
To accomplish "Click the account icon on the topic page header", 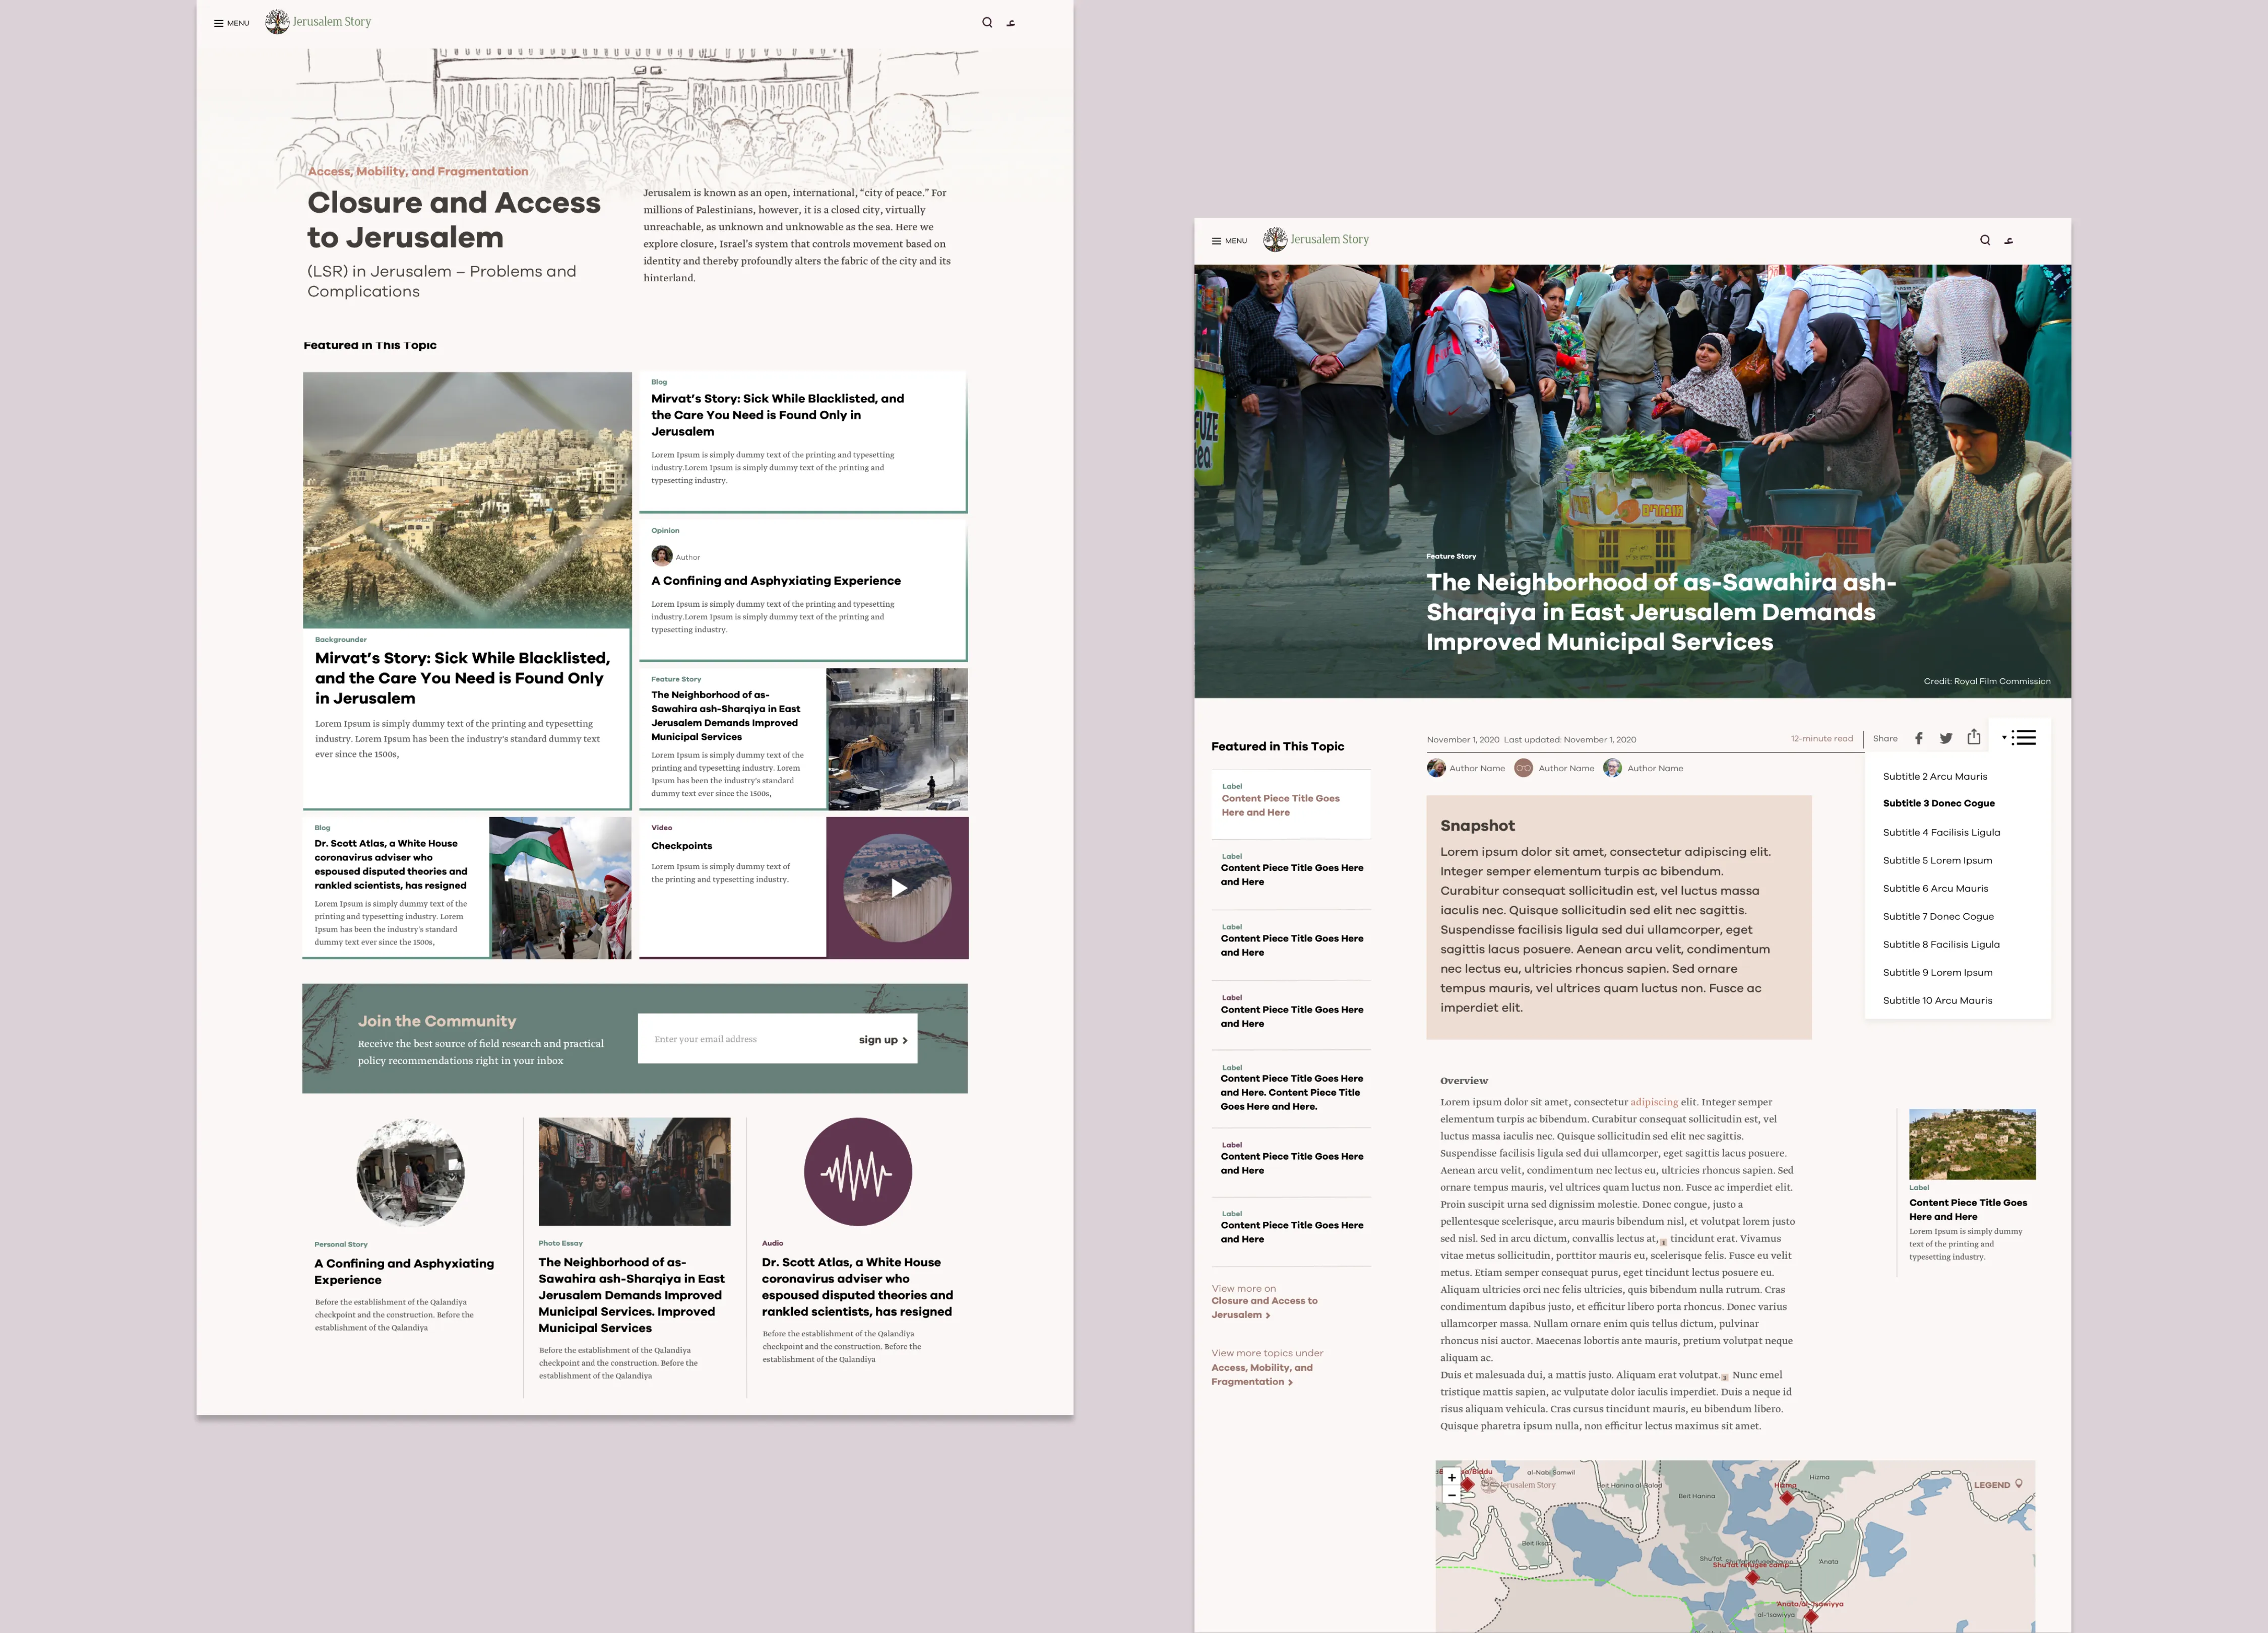I will (1011, 23).
